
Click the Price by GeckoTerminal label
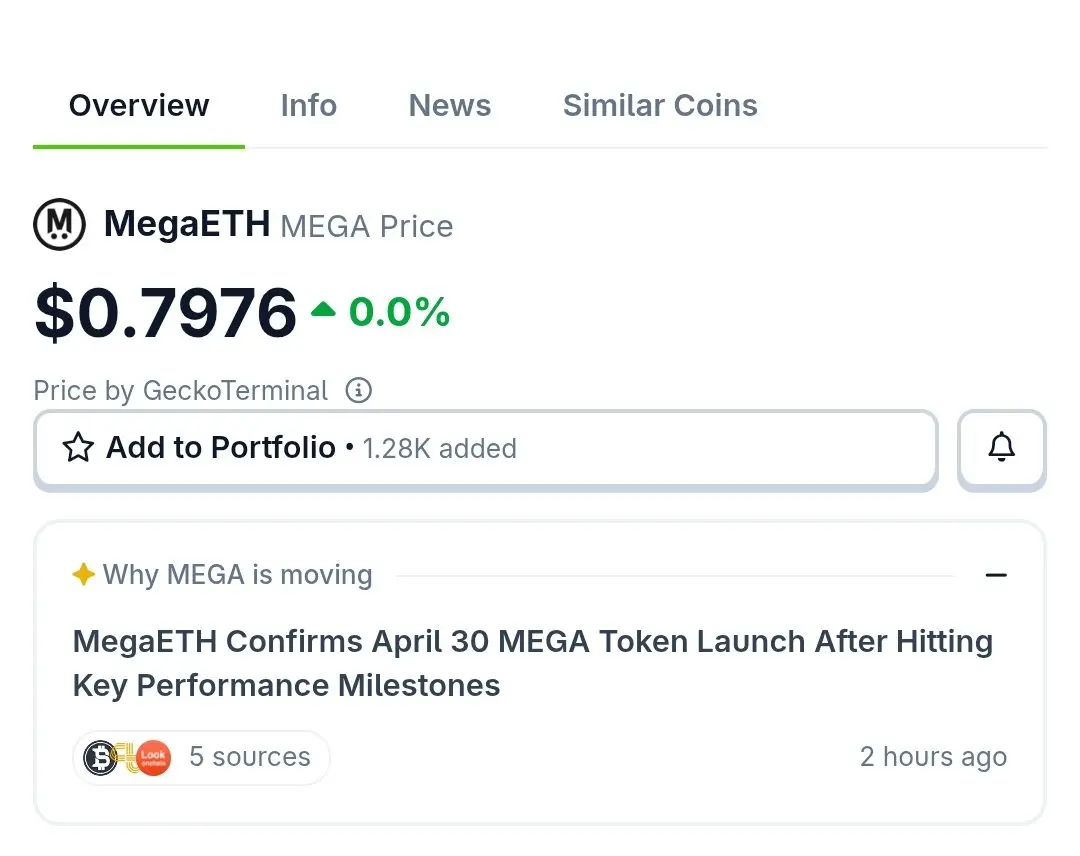tap(180, 390)
